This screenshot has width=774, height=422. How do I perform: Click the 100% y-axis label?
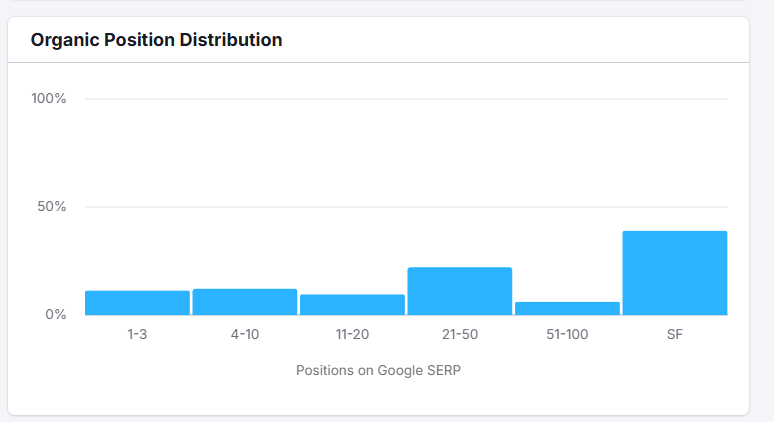(x=49, y=99)
